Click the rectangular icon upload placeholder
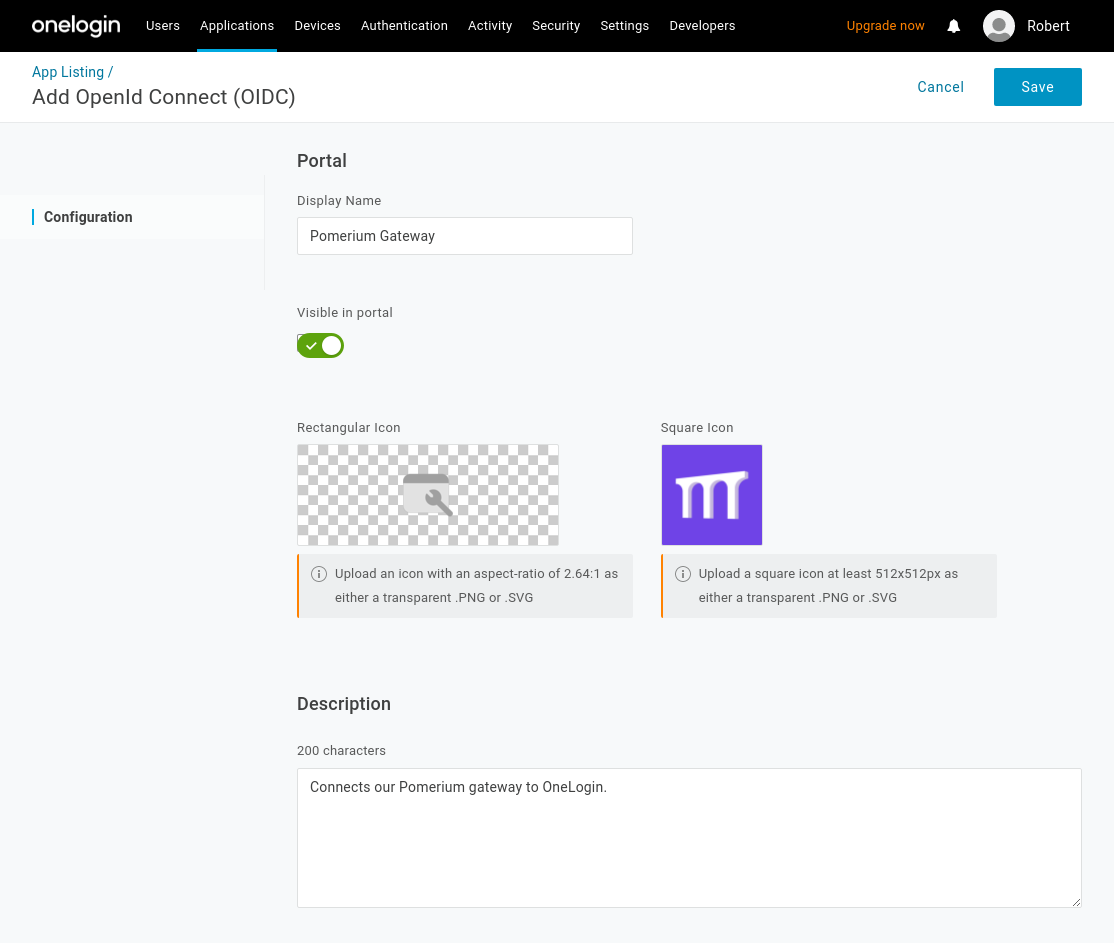This screenshot has width=1114, height=943. [428, 495]
